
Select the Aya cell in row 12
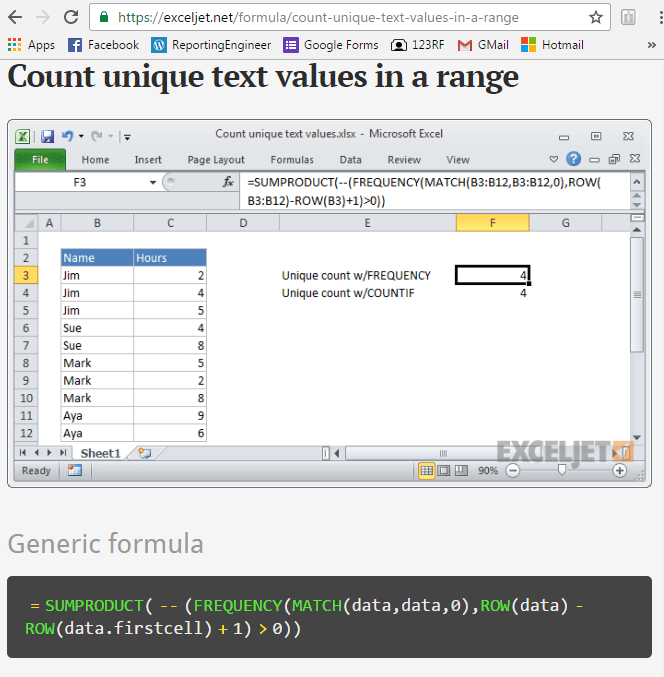(97, 433)
